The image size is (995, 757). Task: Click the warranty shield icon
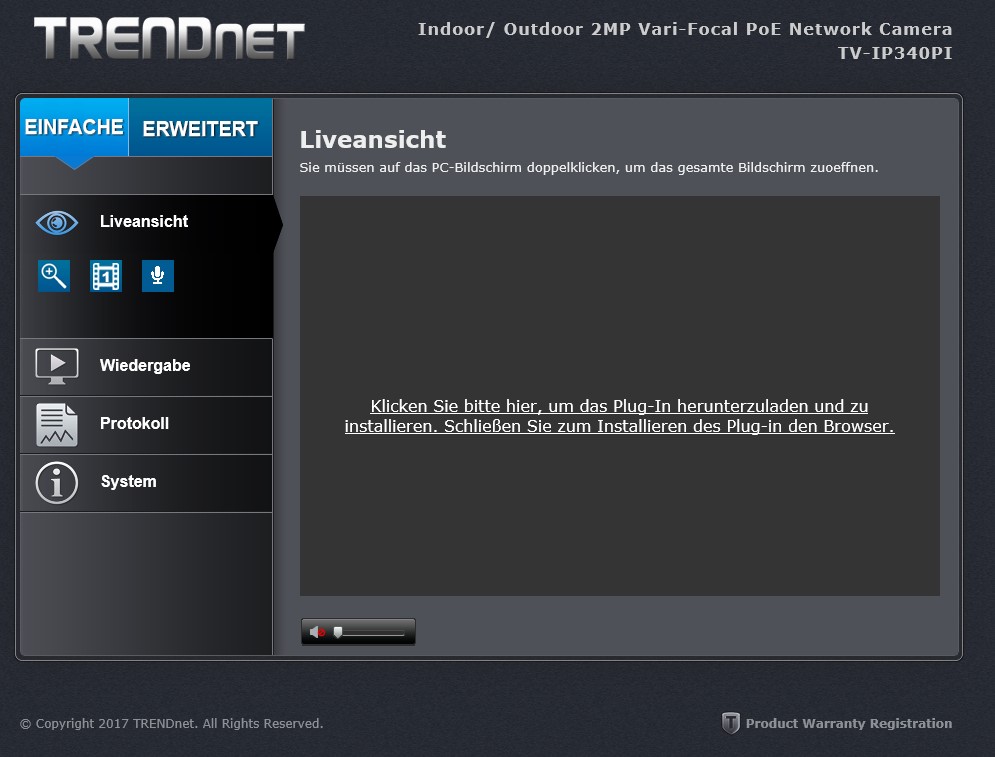731,723
